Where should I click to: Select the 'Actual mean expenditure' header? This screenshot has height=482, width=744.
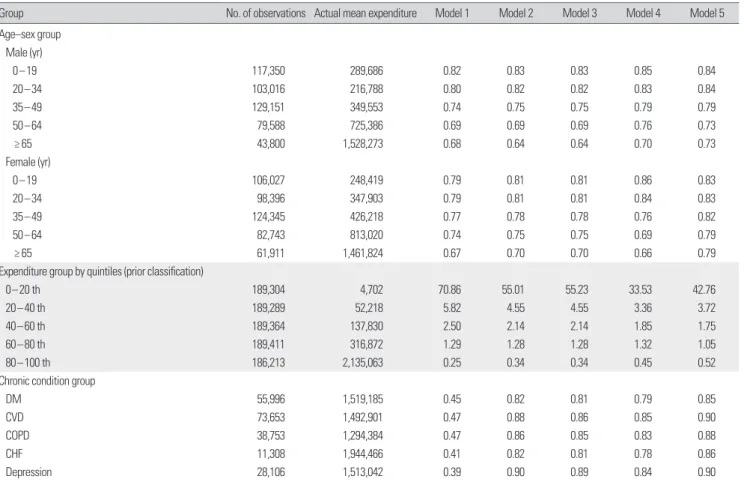pyautogui.click(x=365, y=13)
